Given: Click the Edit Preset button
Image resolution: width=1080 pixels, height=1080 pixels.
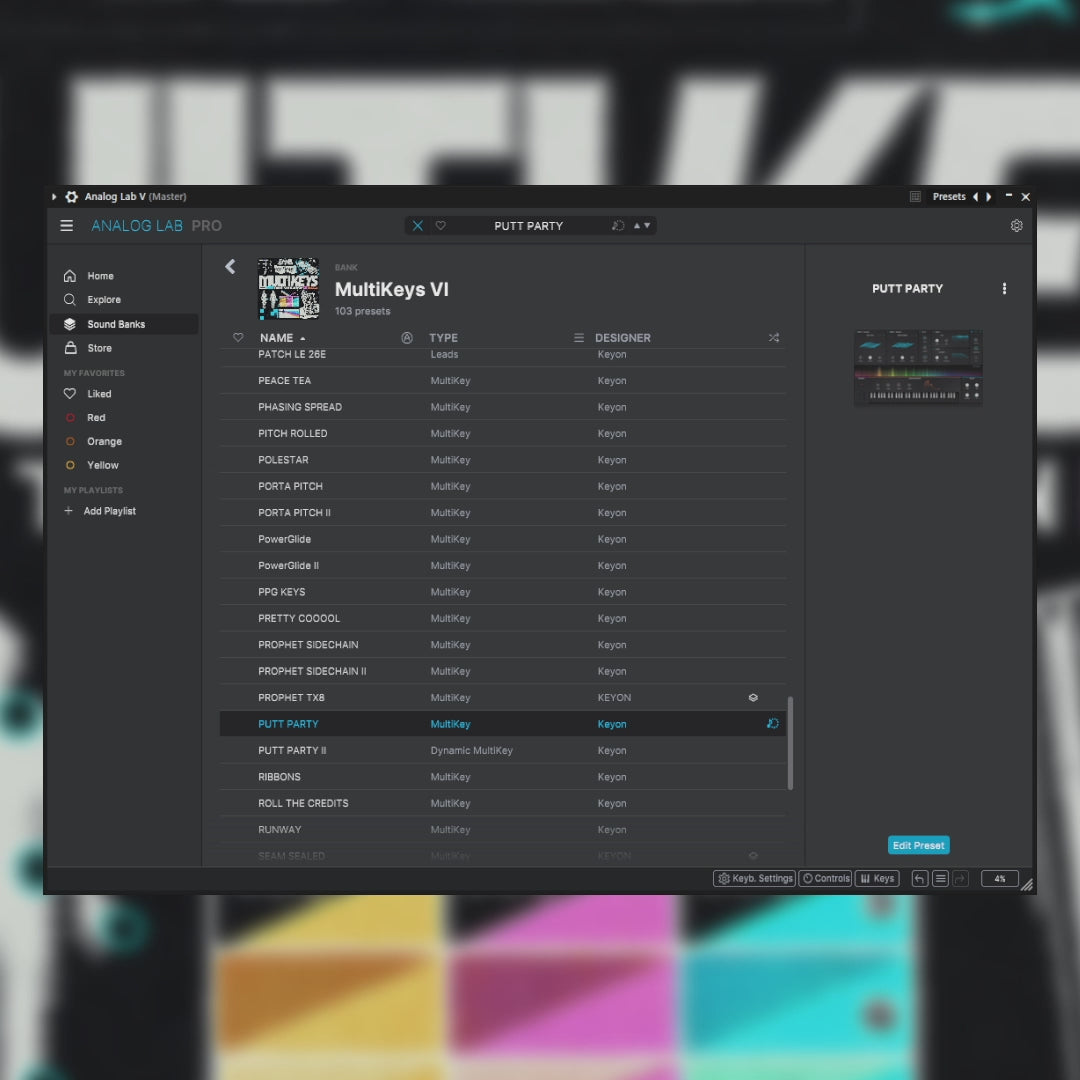Looking at the screenshot, I should (x=918, y=845).
